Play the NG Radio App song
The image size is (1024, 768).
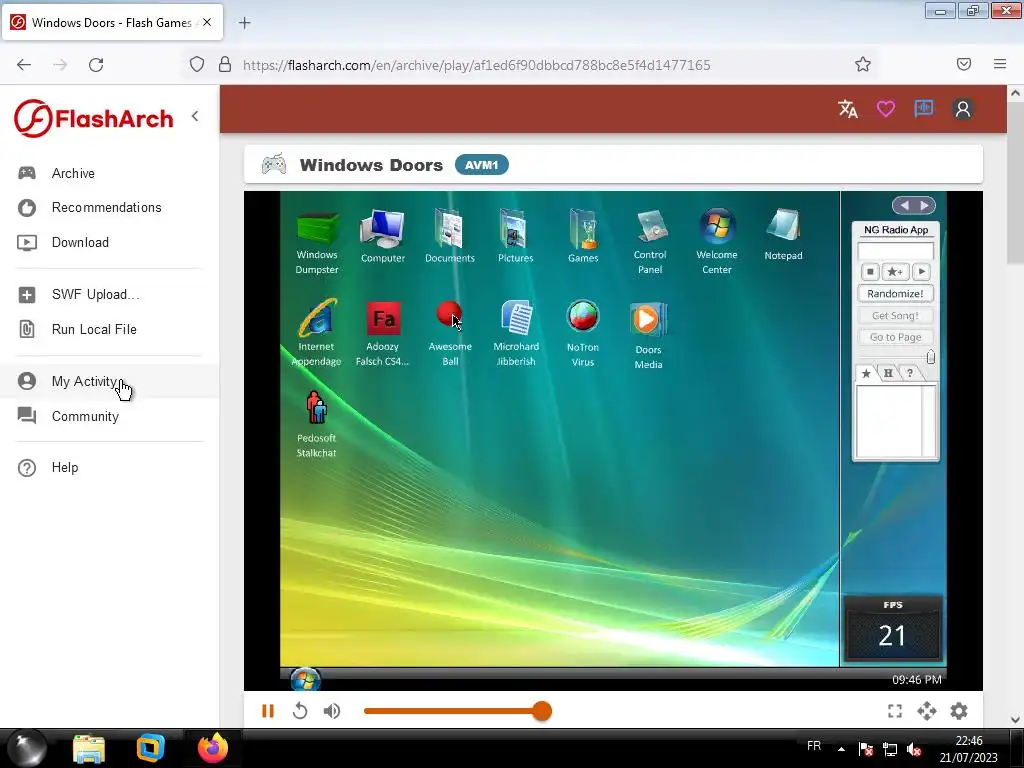pos(921,272)
